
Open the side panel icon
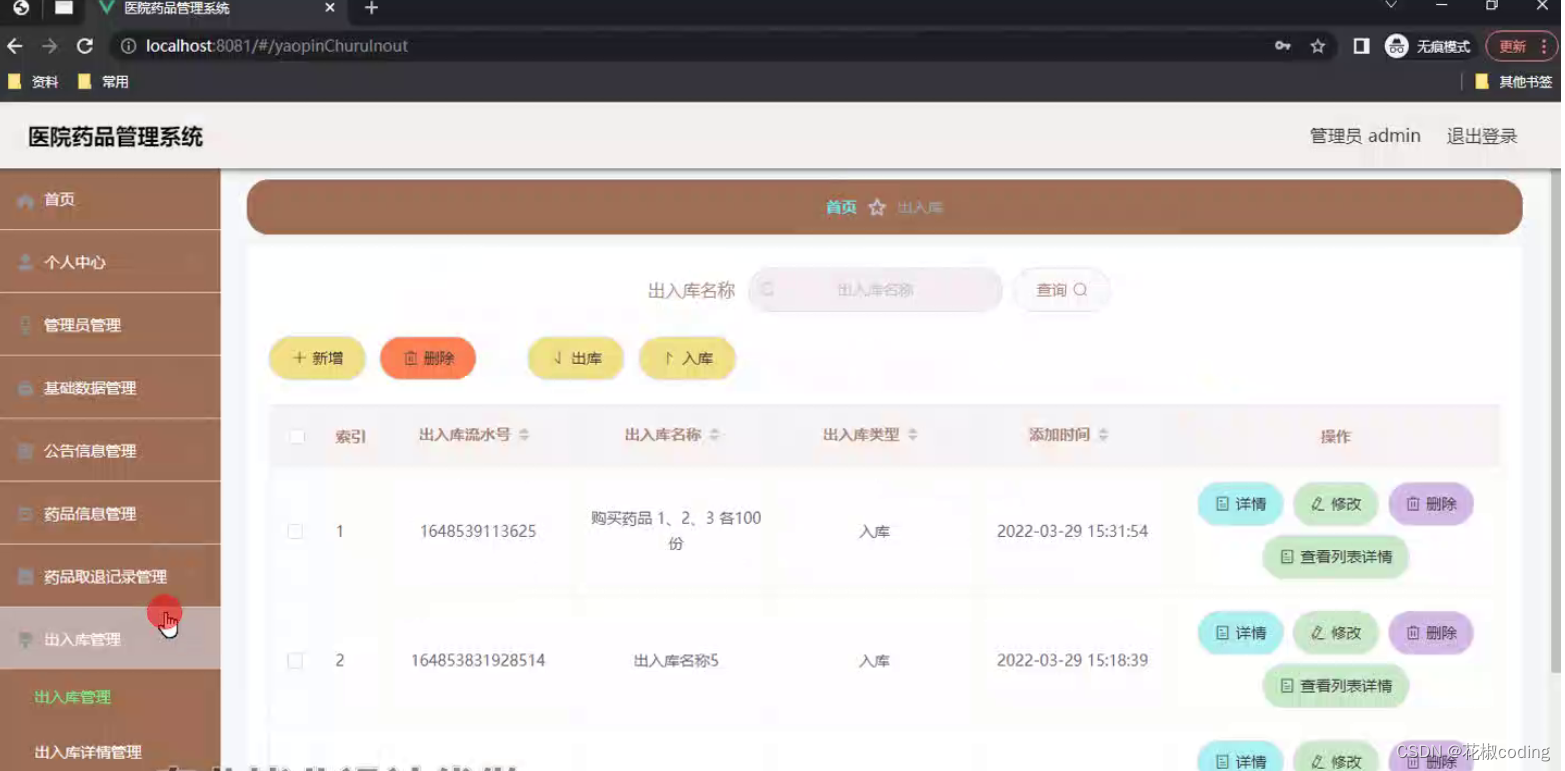(x=1361, y=46)
